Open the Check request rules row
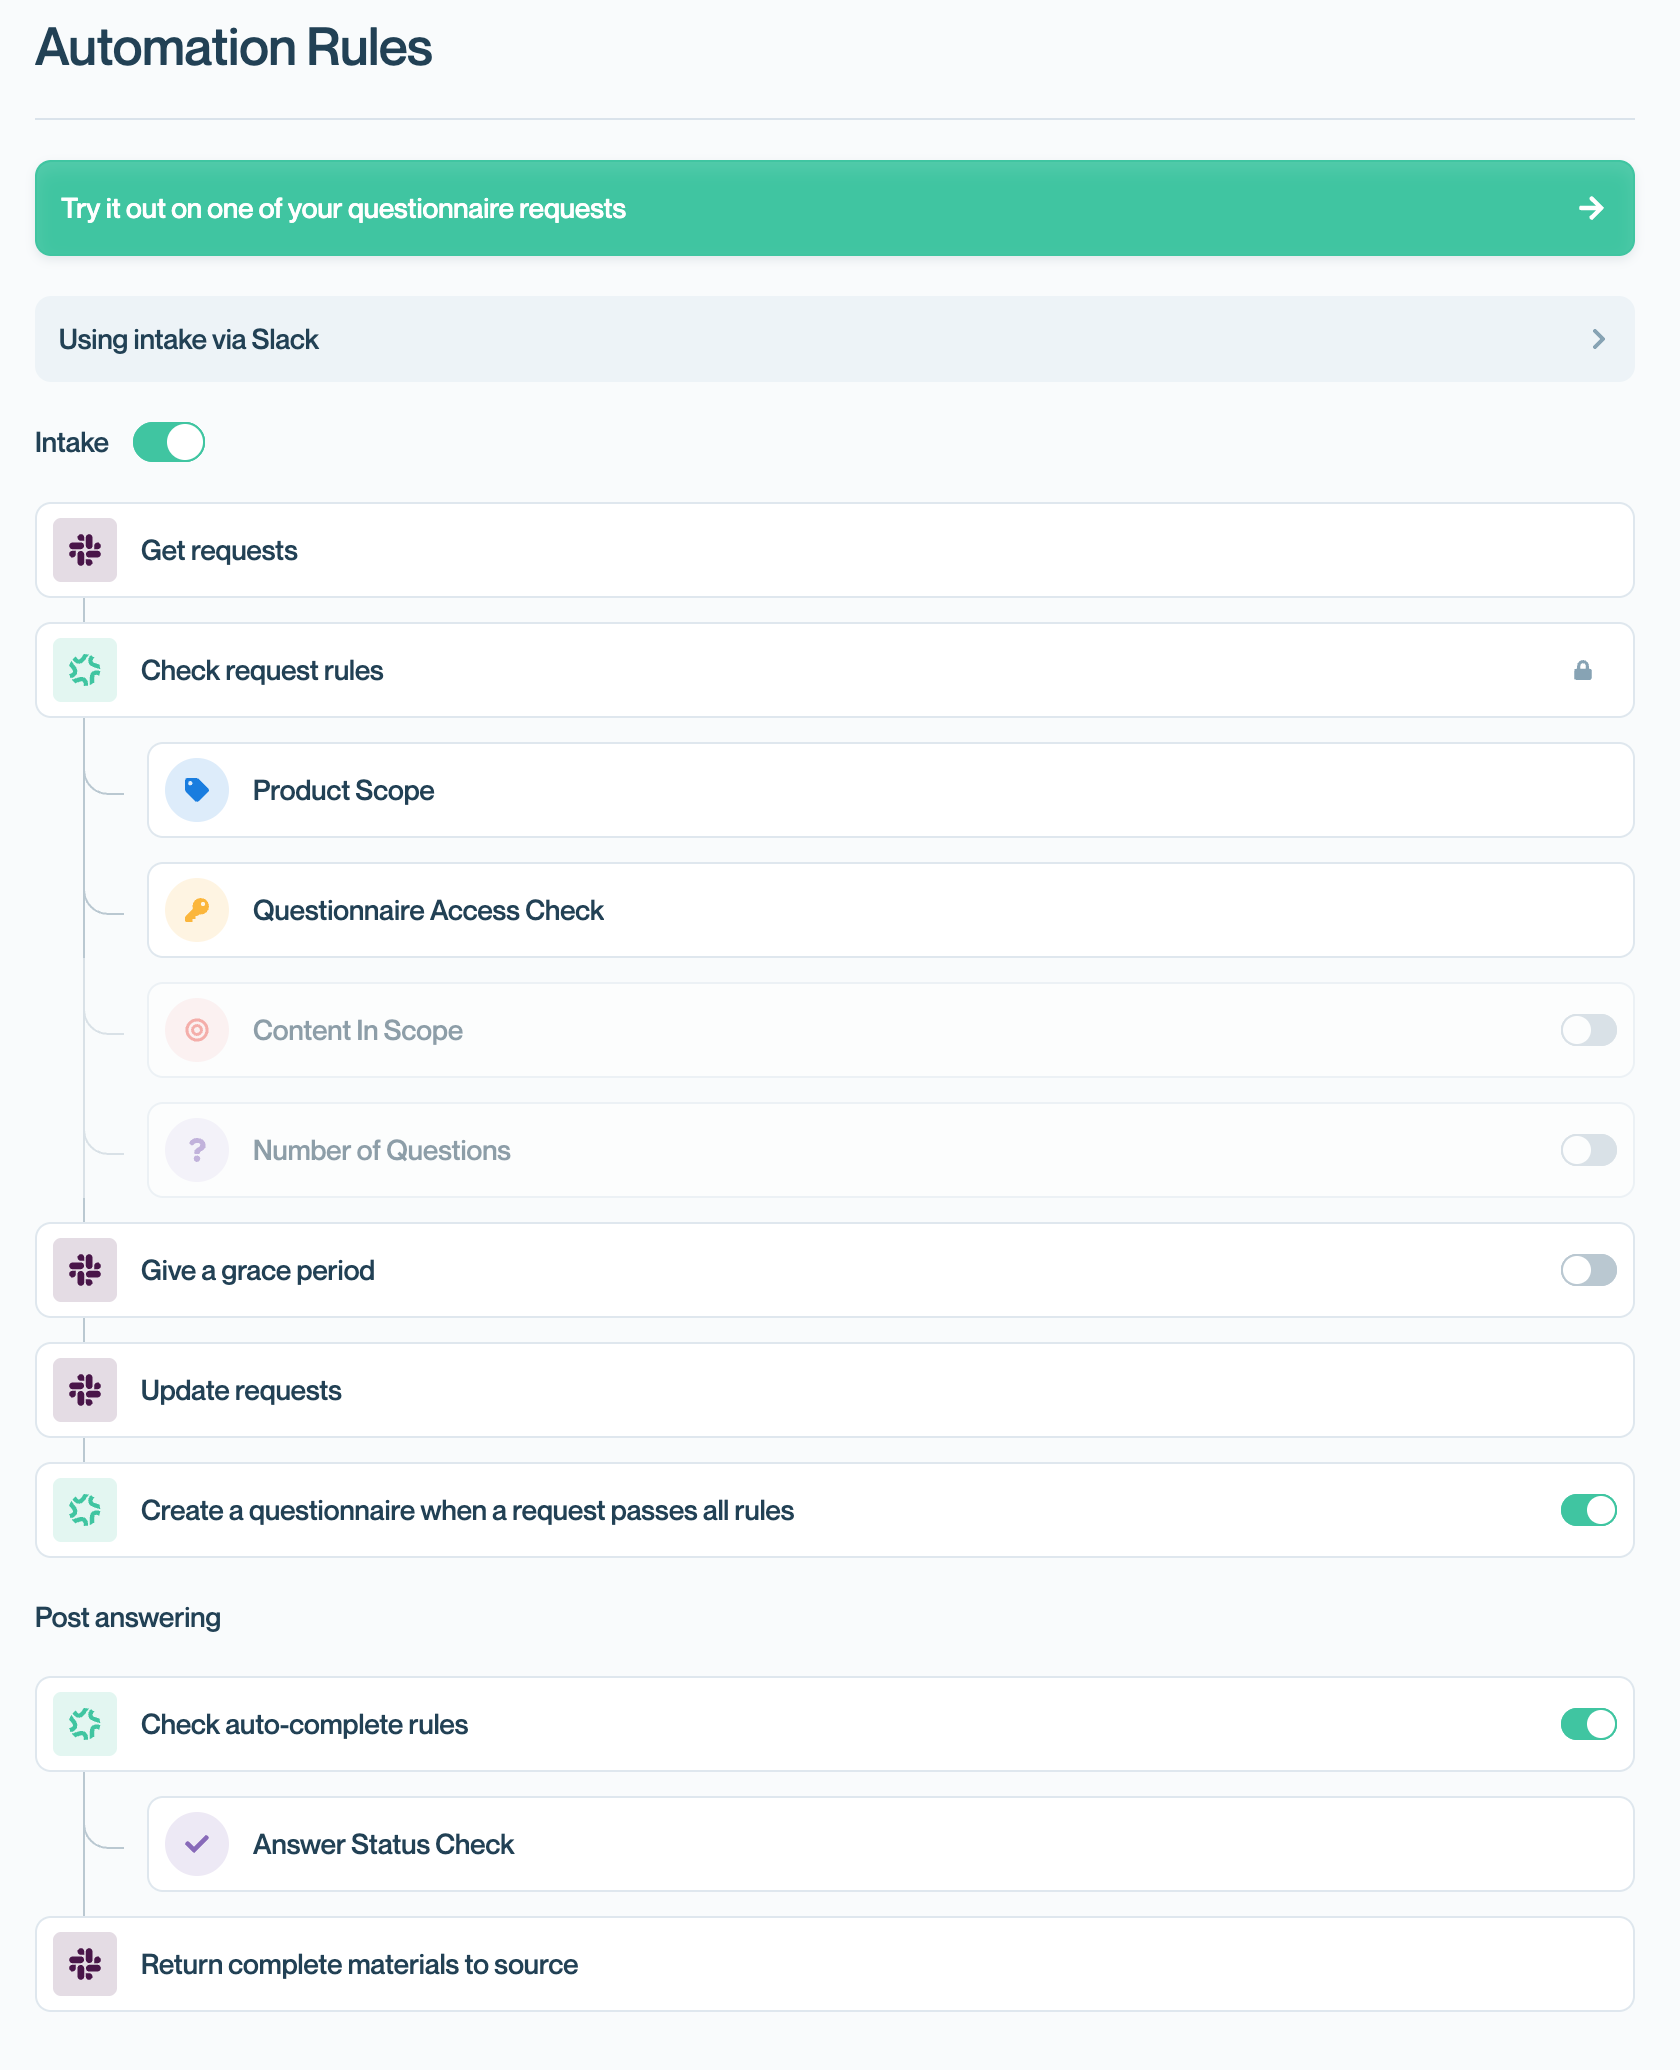Image resolution: width=1680 pixels, height=2070 pixels. click(x=835, y=670)
